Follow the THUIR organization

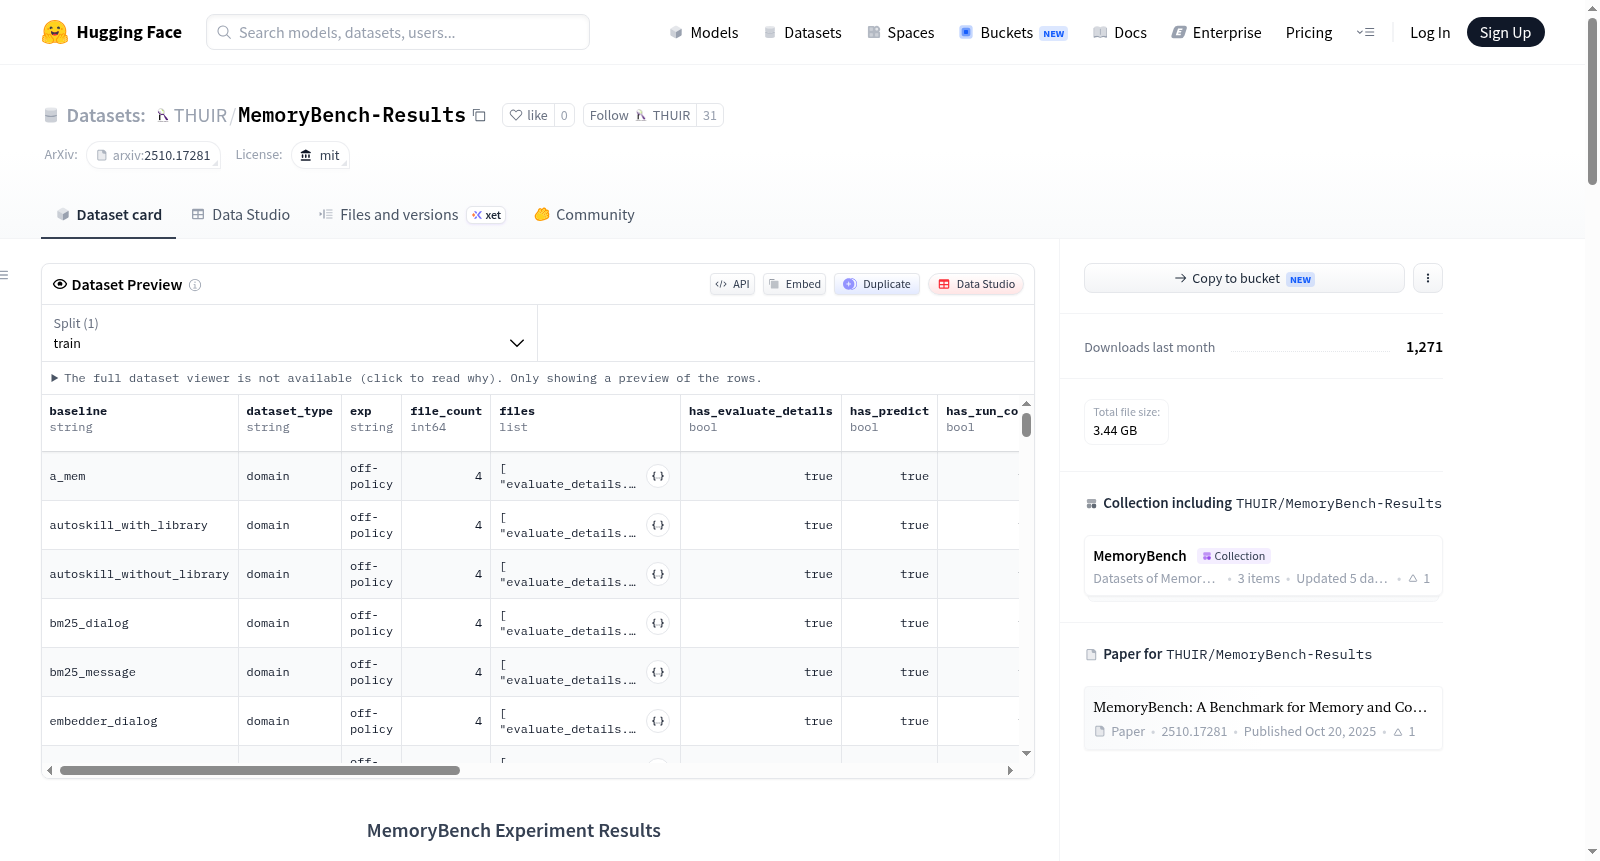pos(640,115)
